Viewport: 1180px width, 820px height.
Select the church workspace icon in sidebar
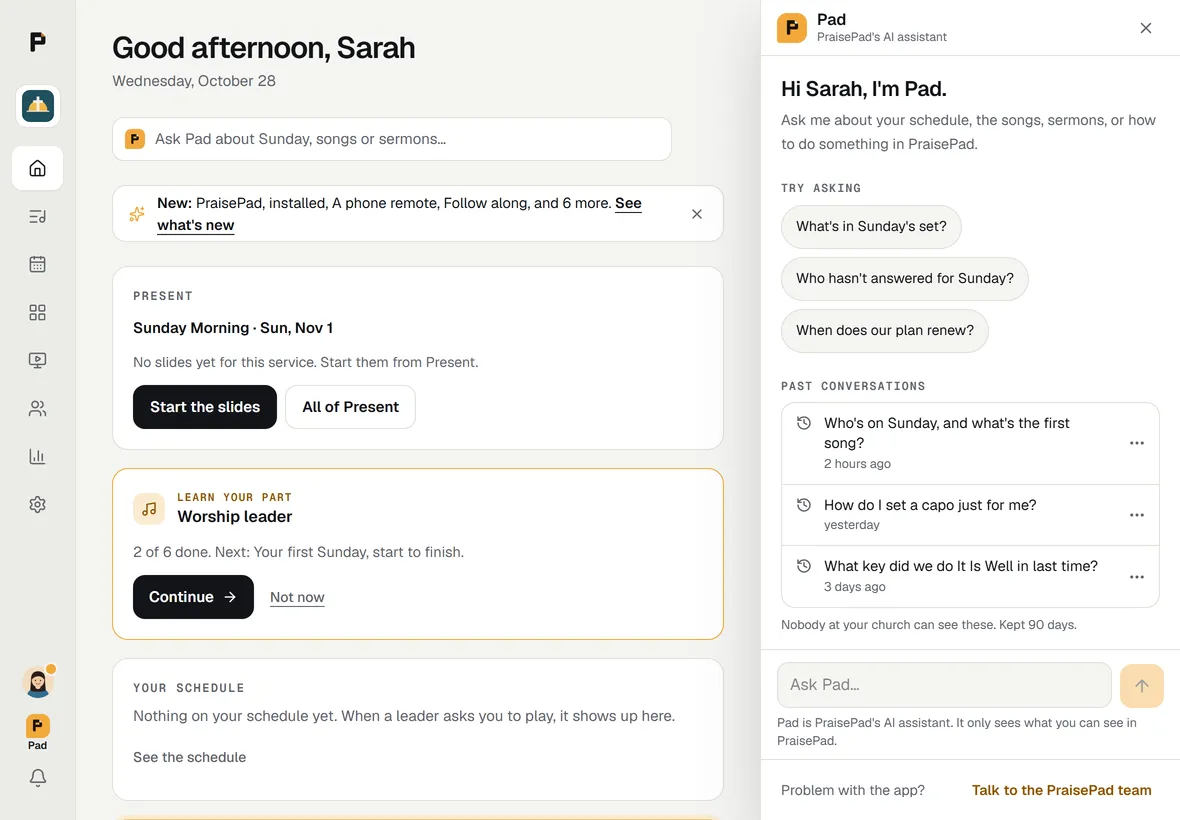tap(38, 106)
